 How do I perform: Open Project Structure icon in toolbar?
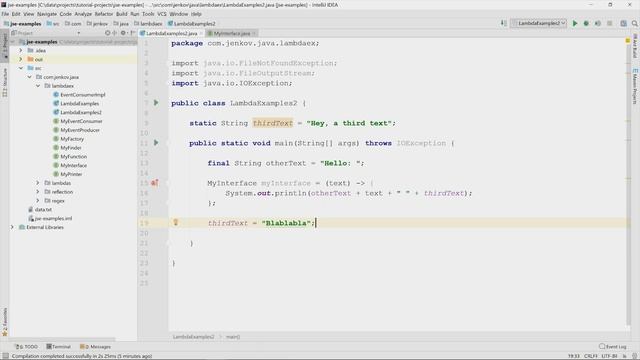point(623,24)
